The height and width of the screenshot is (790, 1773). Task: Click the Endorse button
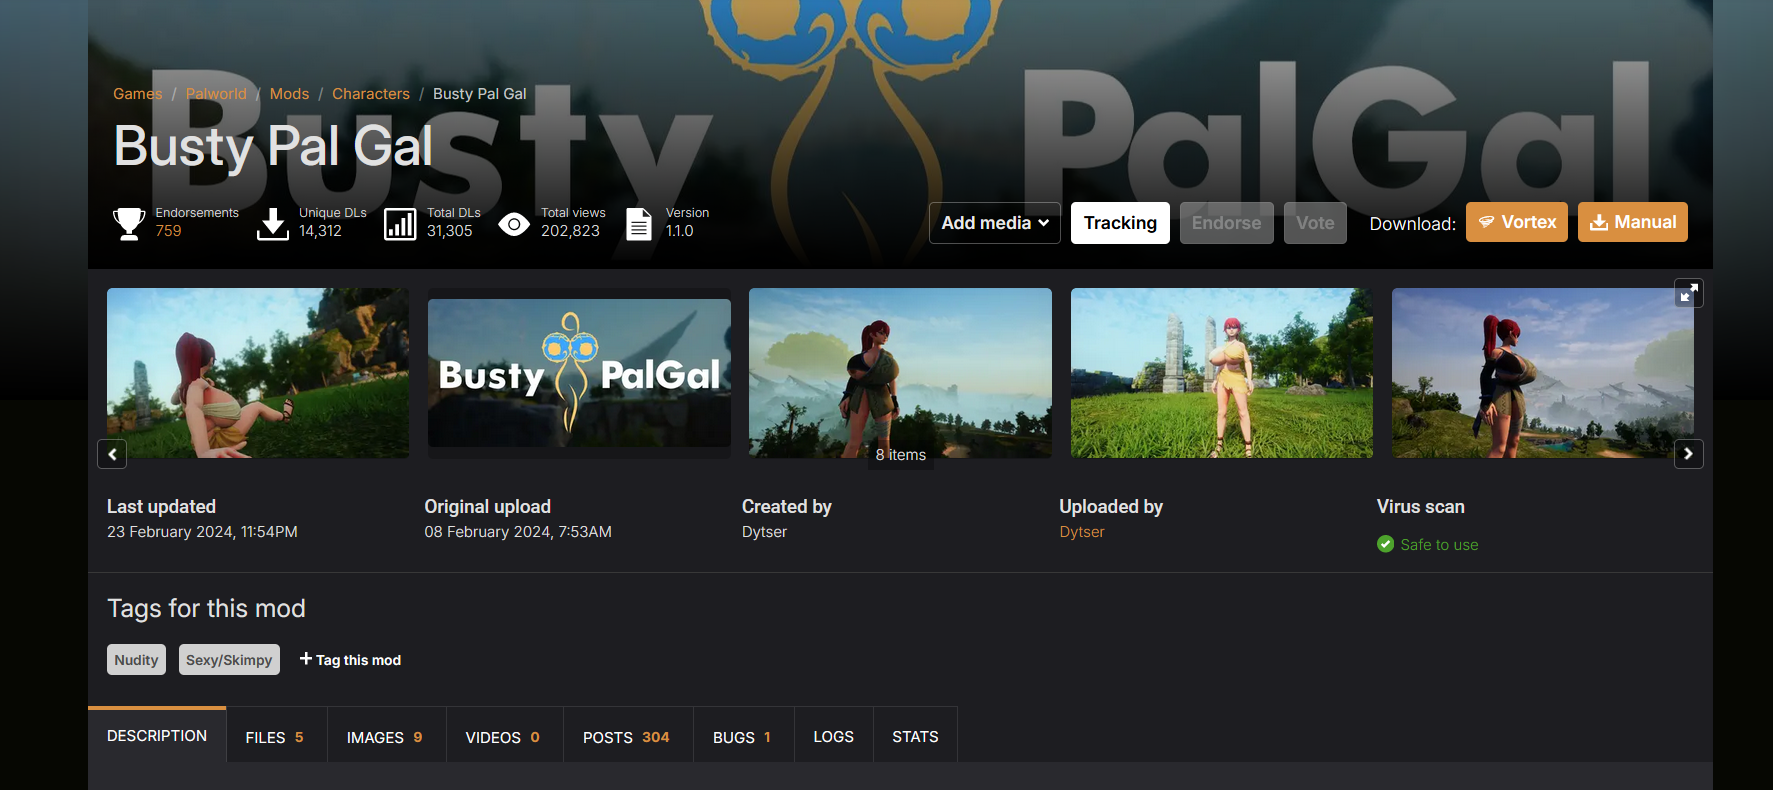(x=1226, y=223)
